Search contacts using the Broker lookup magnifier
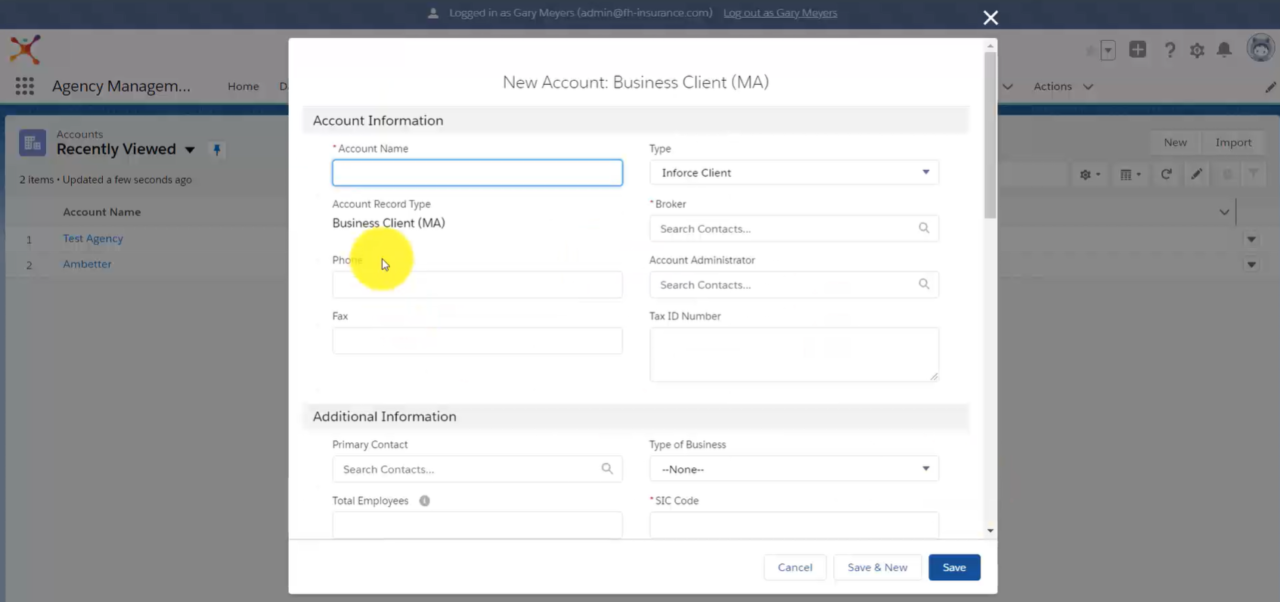The width and height of the screenshot is (1280, 602). pyautogui.click(x=923, y=228)
